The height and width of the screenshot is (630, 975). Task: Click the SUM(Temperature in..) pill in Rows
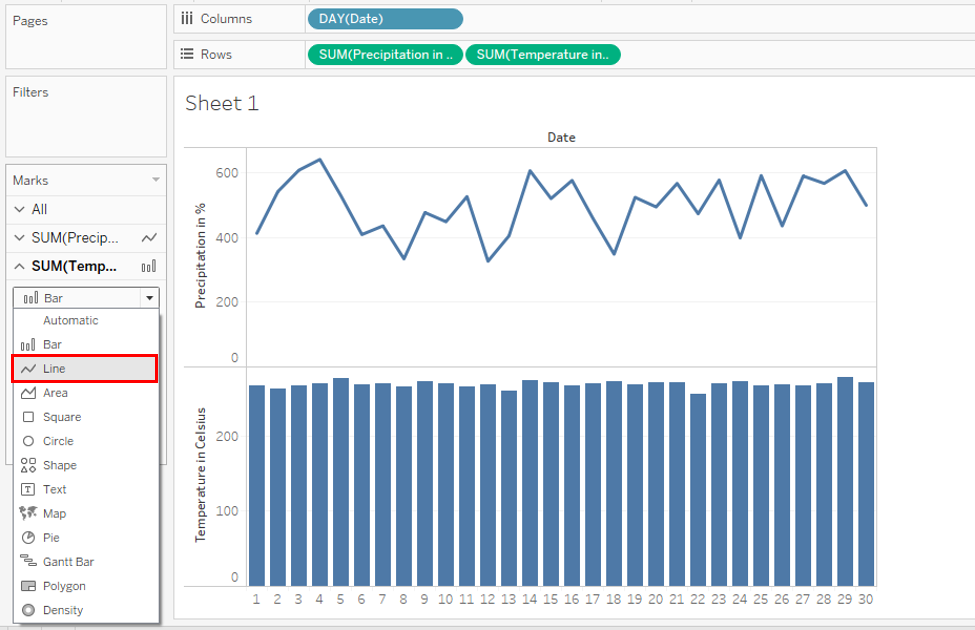(x=542, y=55)
